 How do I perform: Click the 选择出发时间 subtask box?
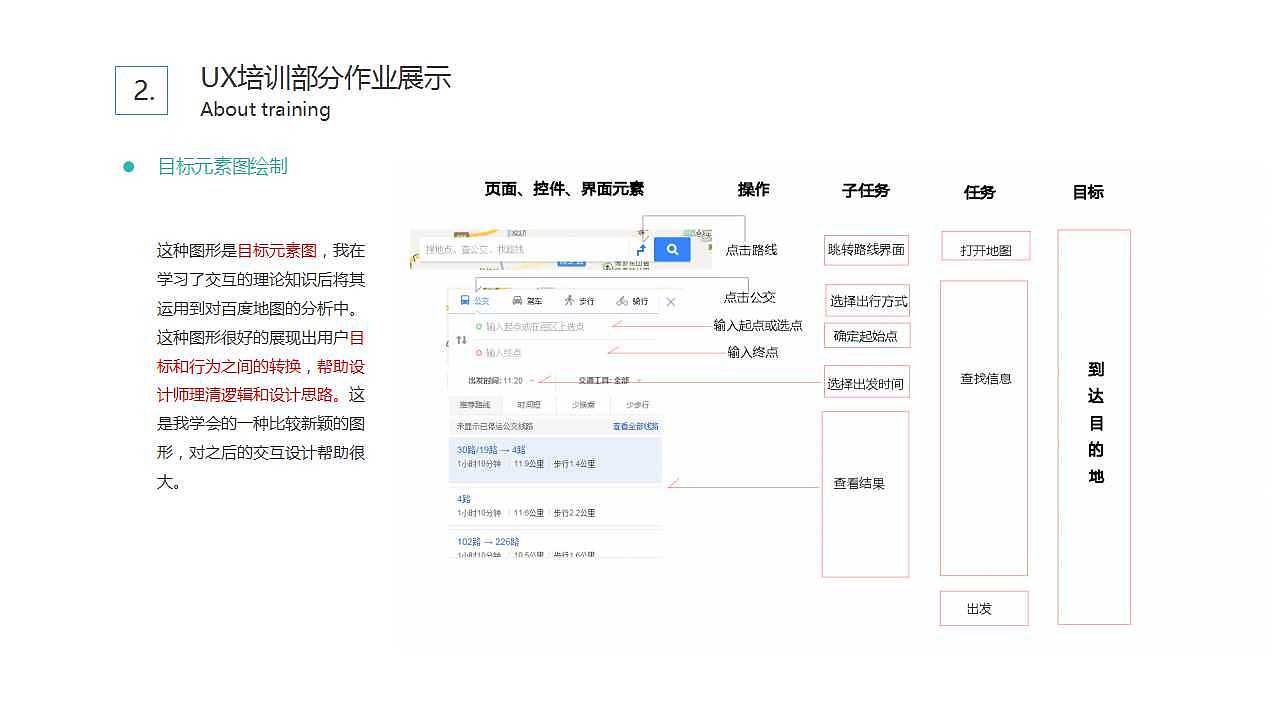click(865, 382)
